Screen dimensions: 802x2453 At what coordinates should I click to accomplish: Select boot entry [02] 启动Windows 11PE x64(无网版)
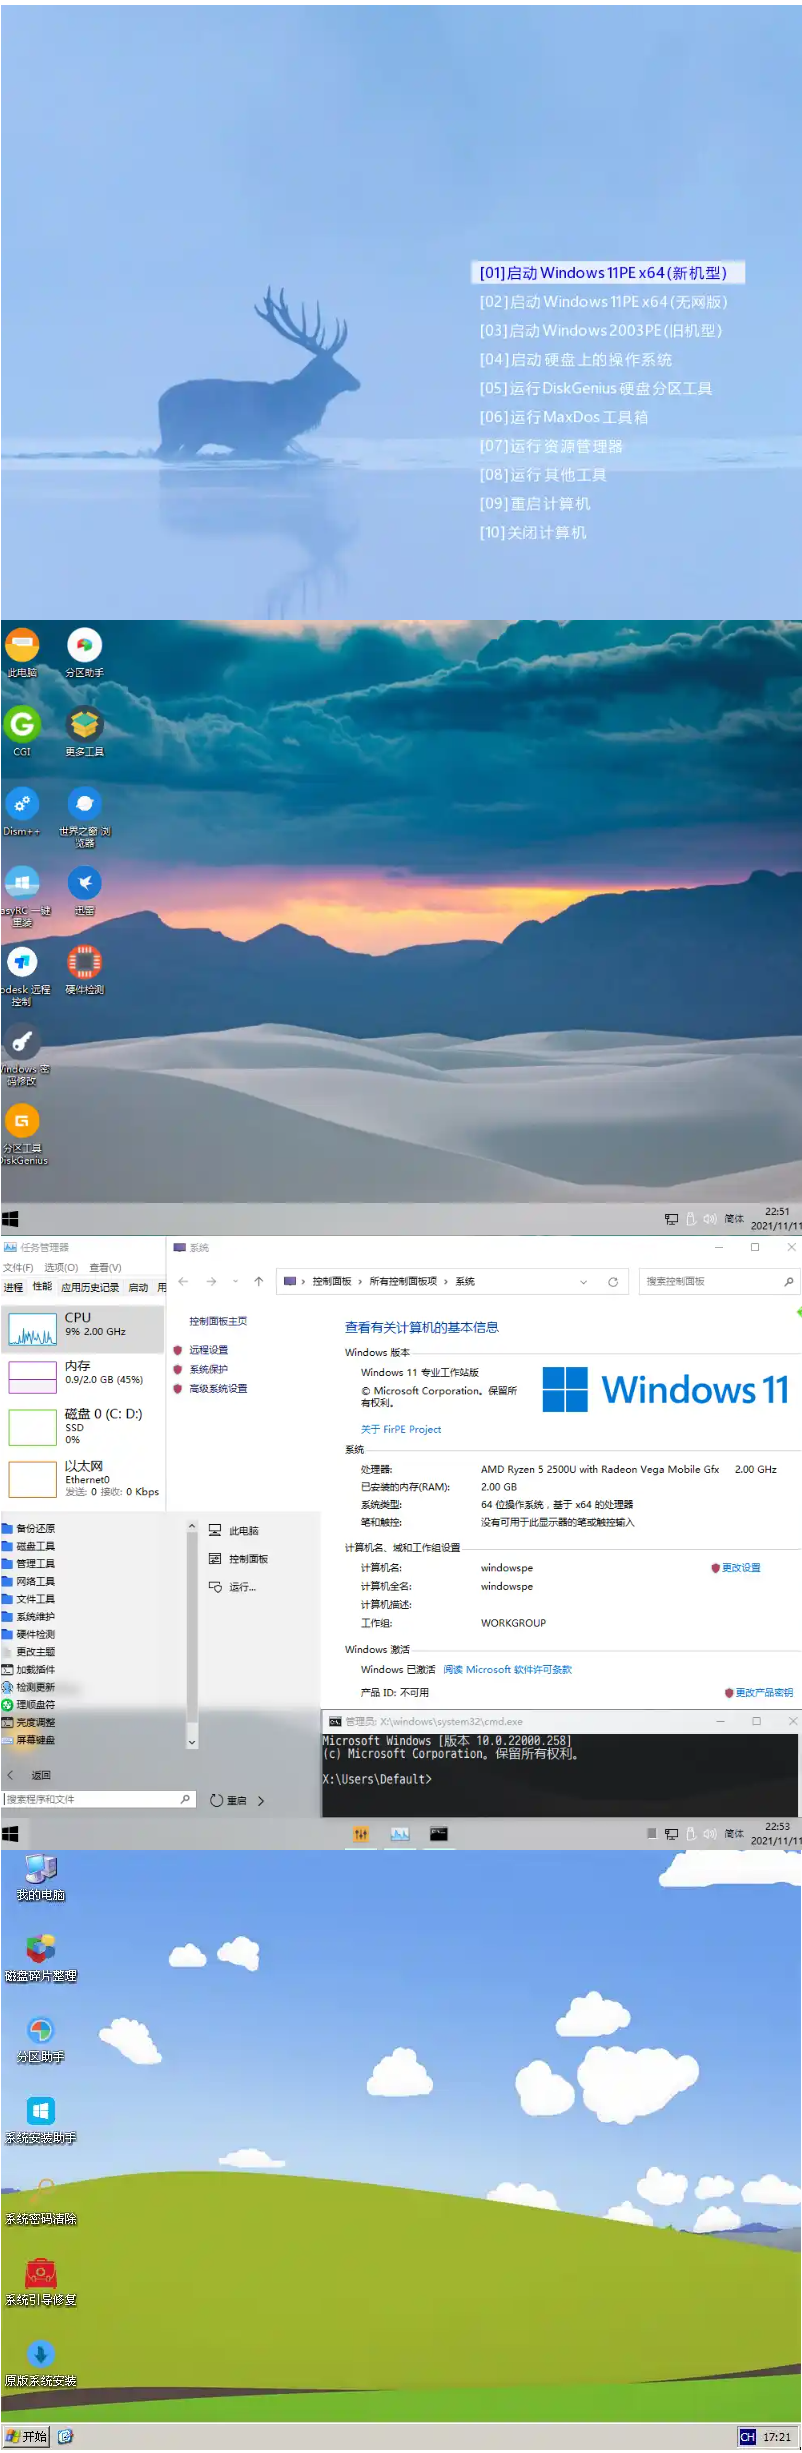(x=603, y=302)
